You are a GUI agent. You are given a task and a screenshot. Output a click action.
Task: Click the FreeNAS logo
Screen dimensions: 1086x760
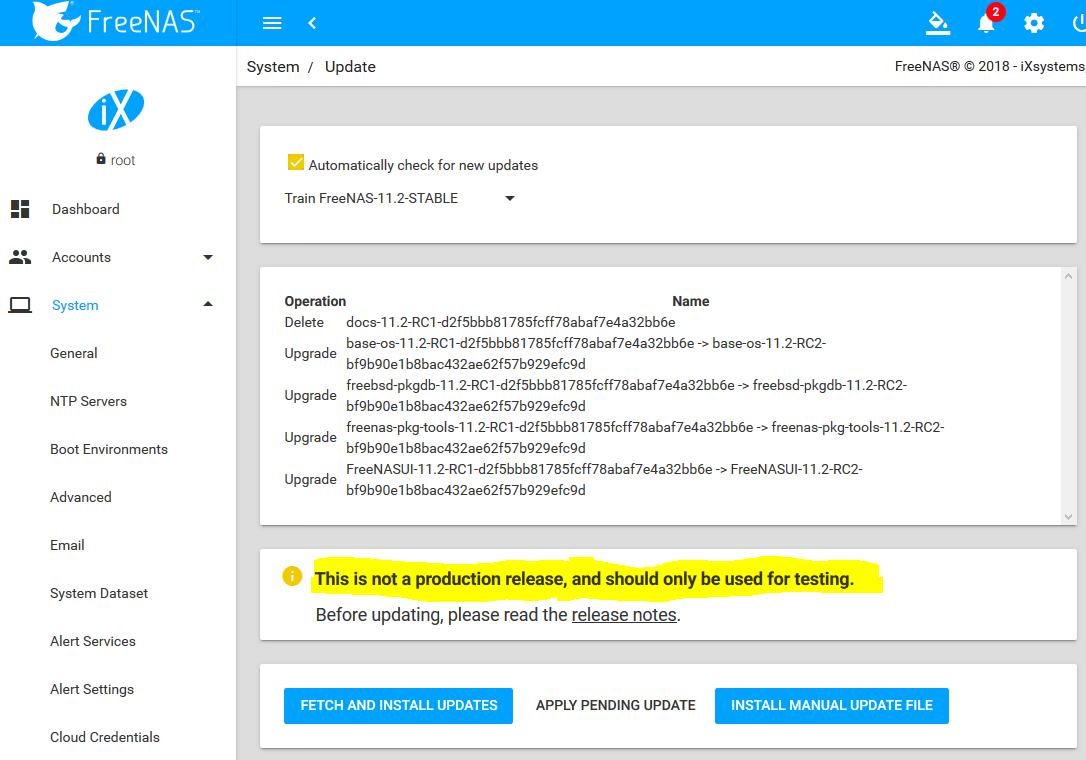pyautogui.click(x=117, y=22)
